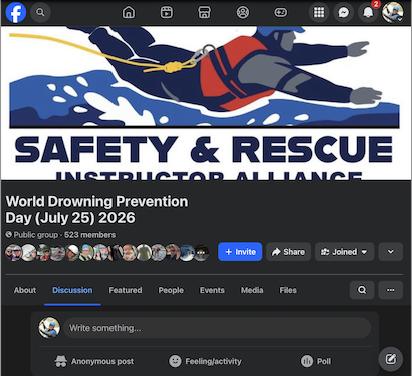Go to the Home feed icon
Screen dimensions: 412x376
pos(129,12)
